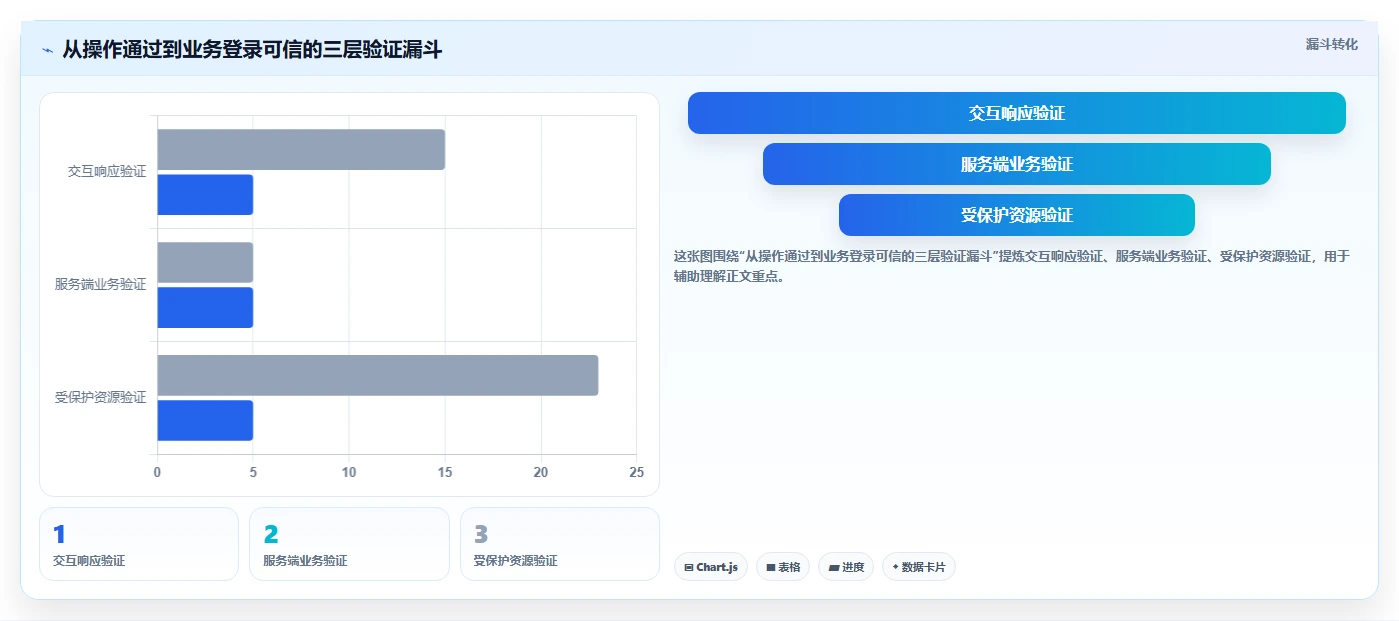Select the 受保护资源验证 funnel stage bar
Screen dimensions: 1399x621
point(1016,215)
